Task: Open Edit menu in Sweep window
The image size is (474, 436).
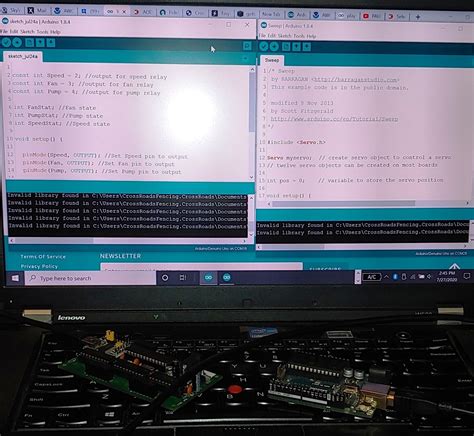Action: 272,35
